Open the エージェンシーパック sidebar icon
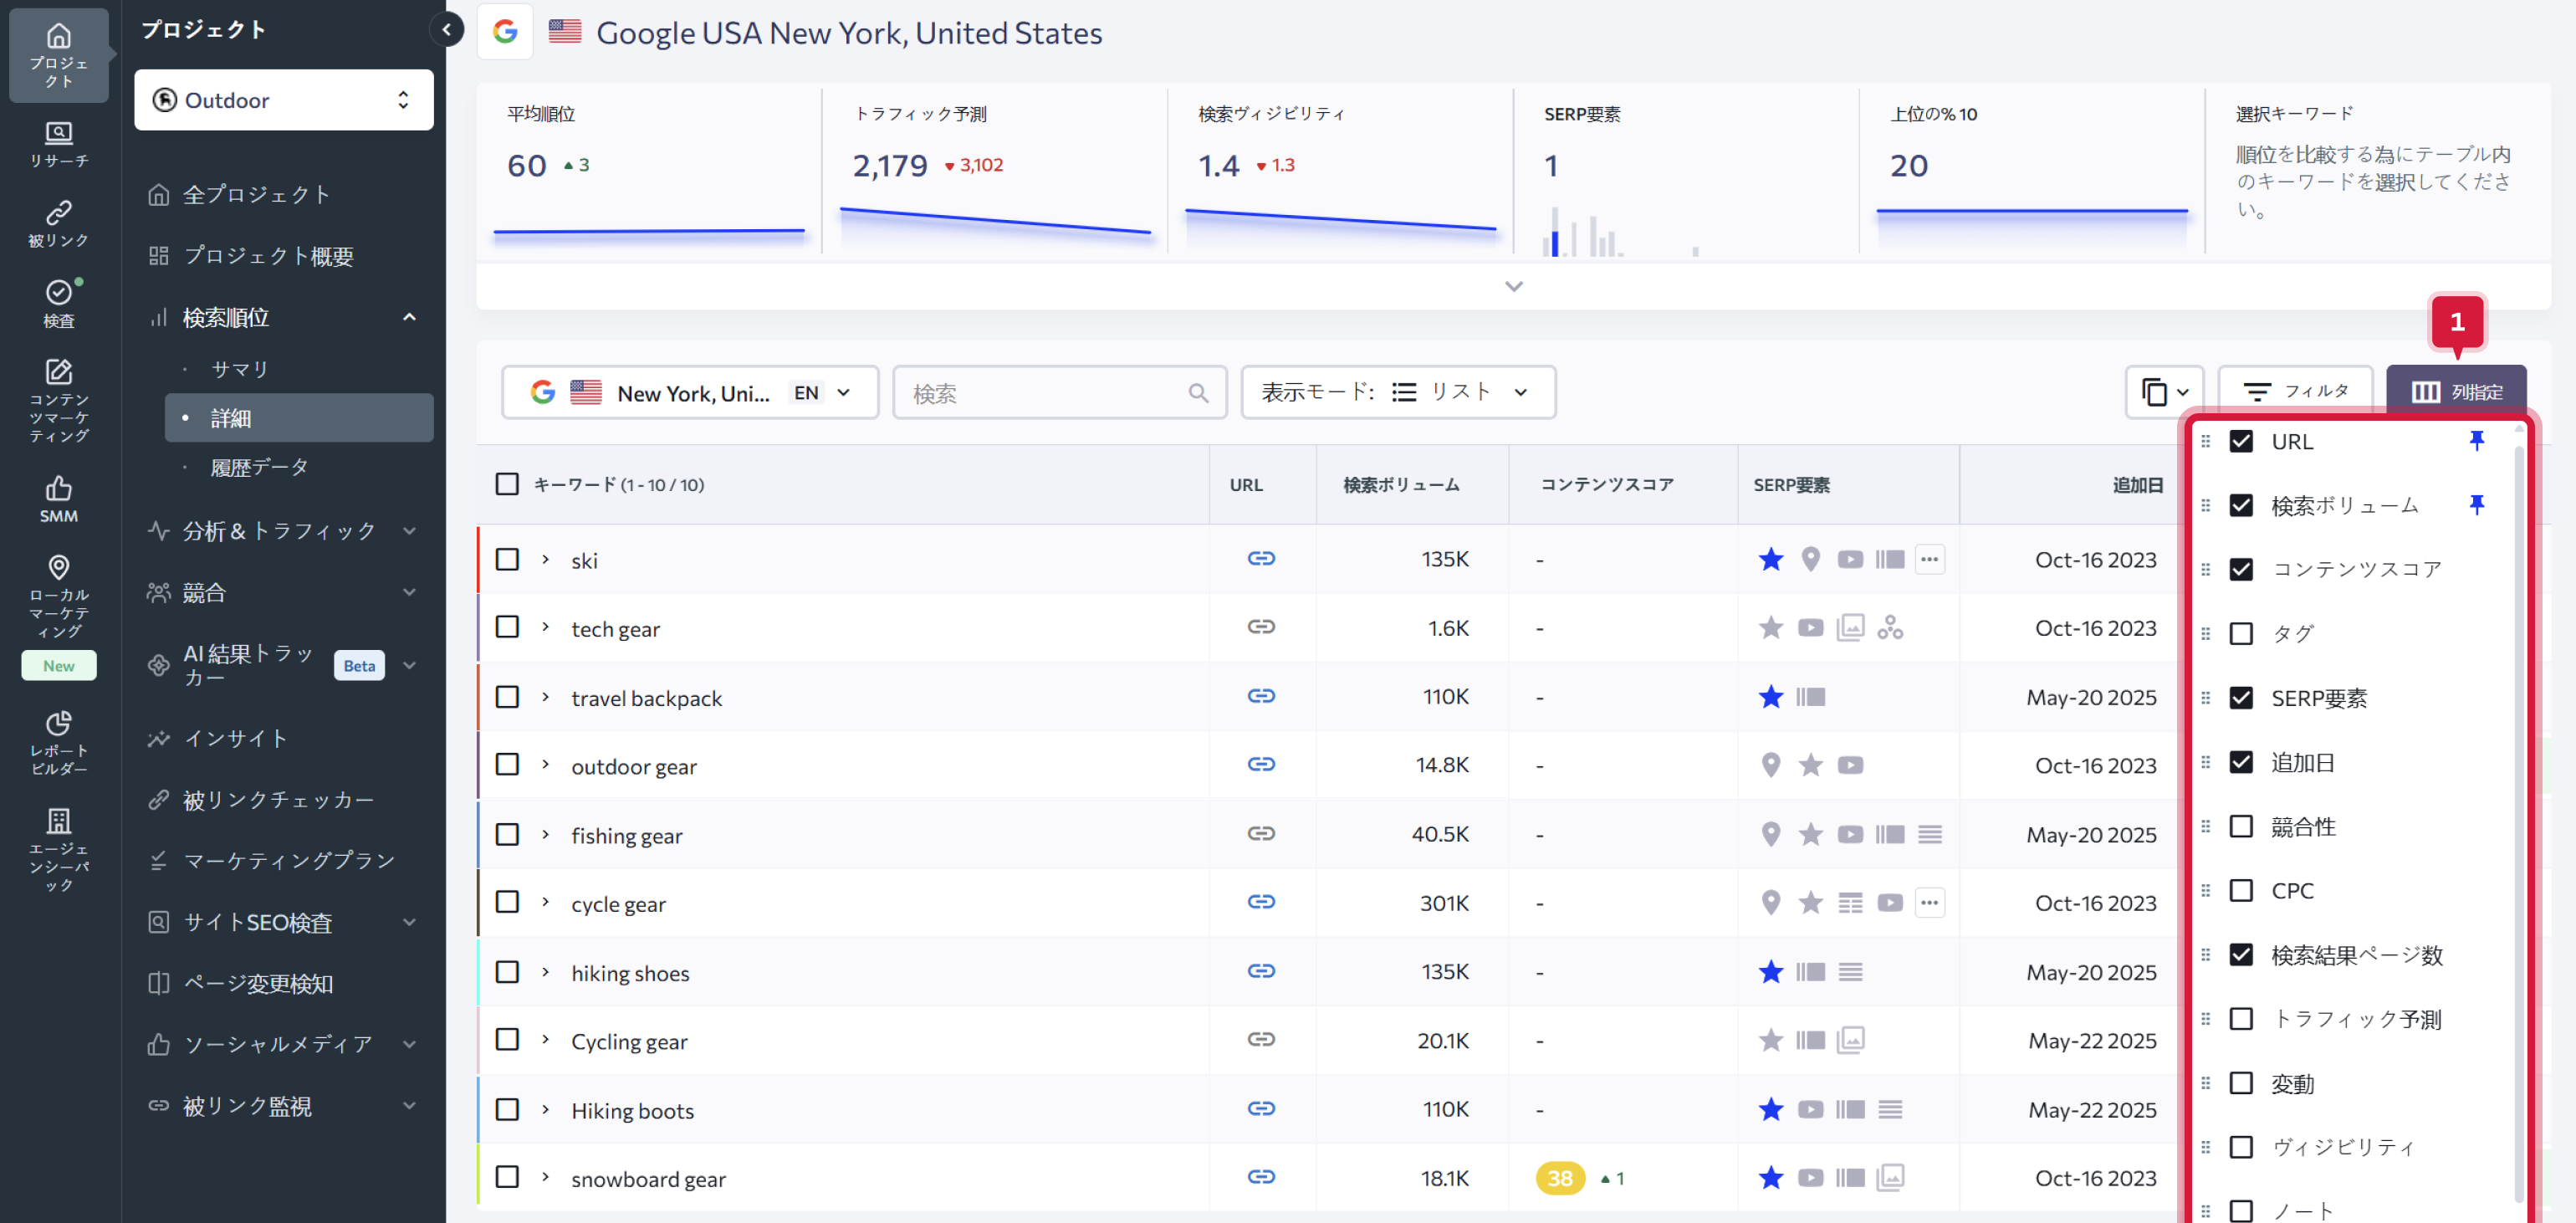The image size is (2576, 1223). tap(58, 850)
